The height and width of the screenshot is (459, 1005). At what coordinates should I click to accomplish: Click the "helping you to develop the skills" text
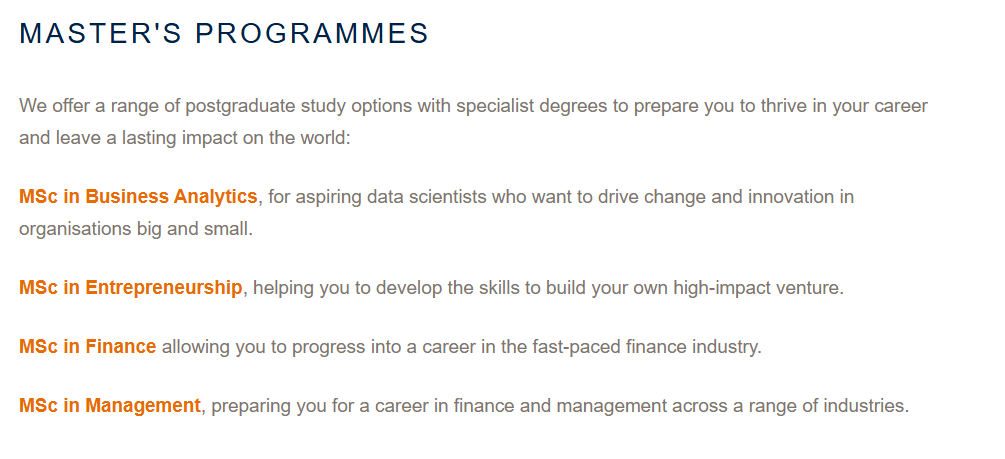379,288
